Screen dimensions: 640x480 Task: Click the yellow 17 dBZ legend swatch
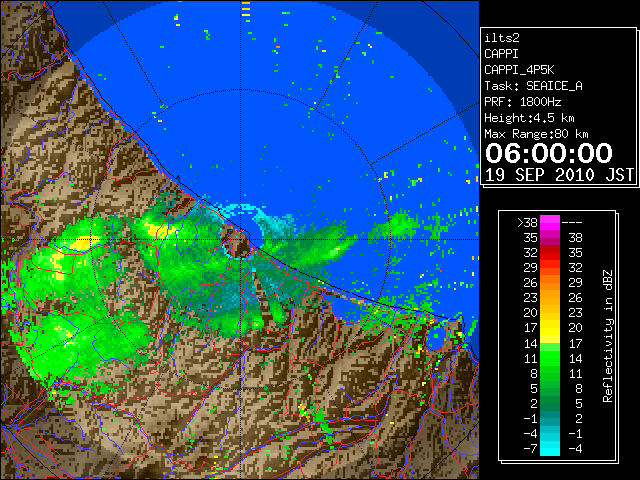click(x=550, y=328)
